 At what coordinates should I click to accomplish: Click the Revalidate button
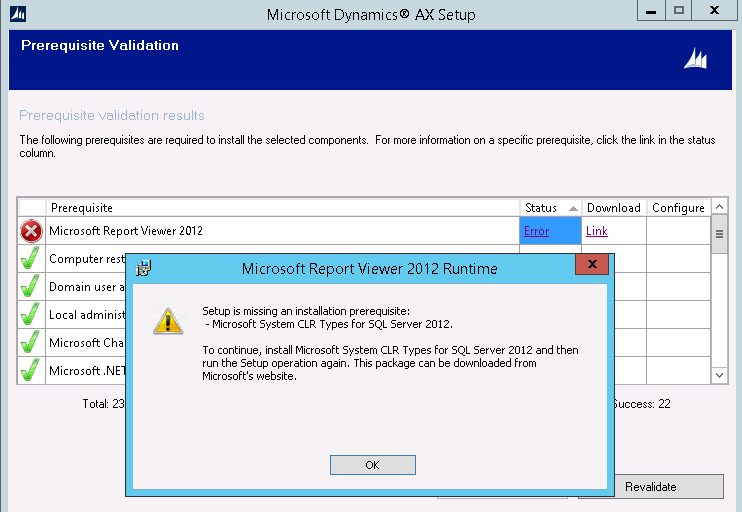pyautogui.click(x=651, y=486)
